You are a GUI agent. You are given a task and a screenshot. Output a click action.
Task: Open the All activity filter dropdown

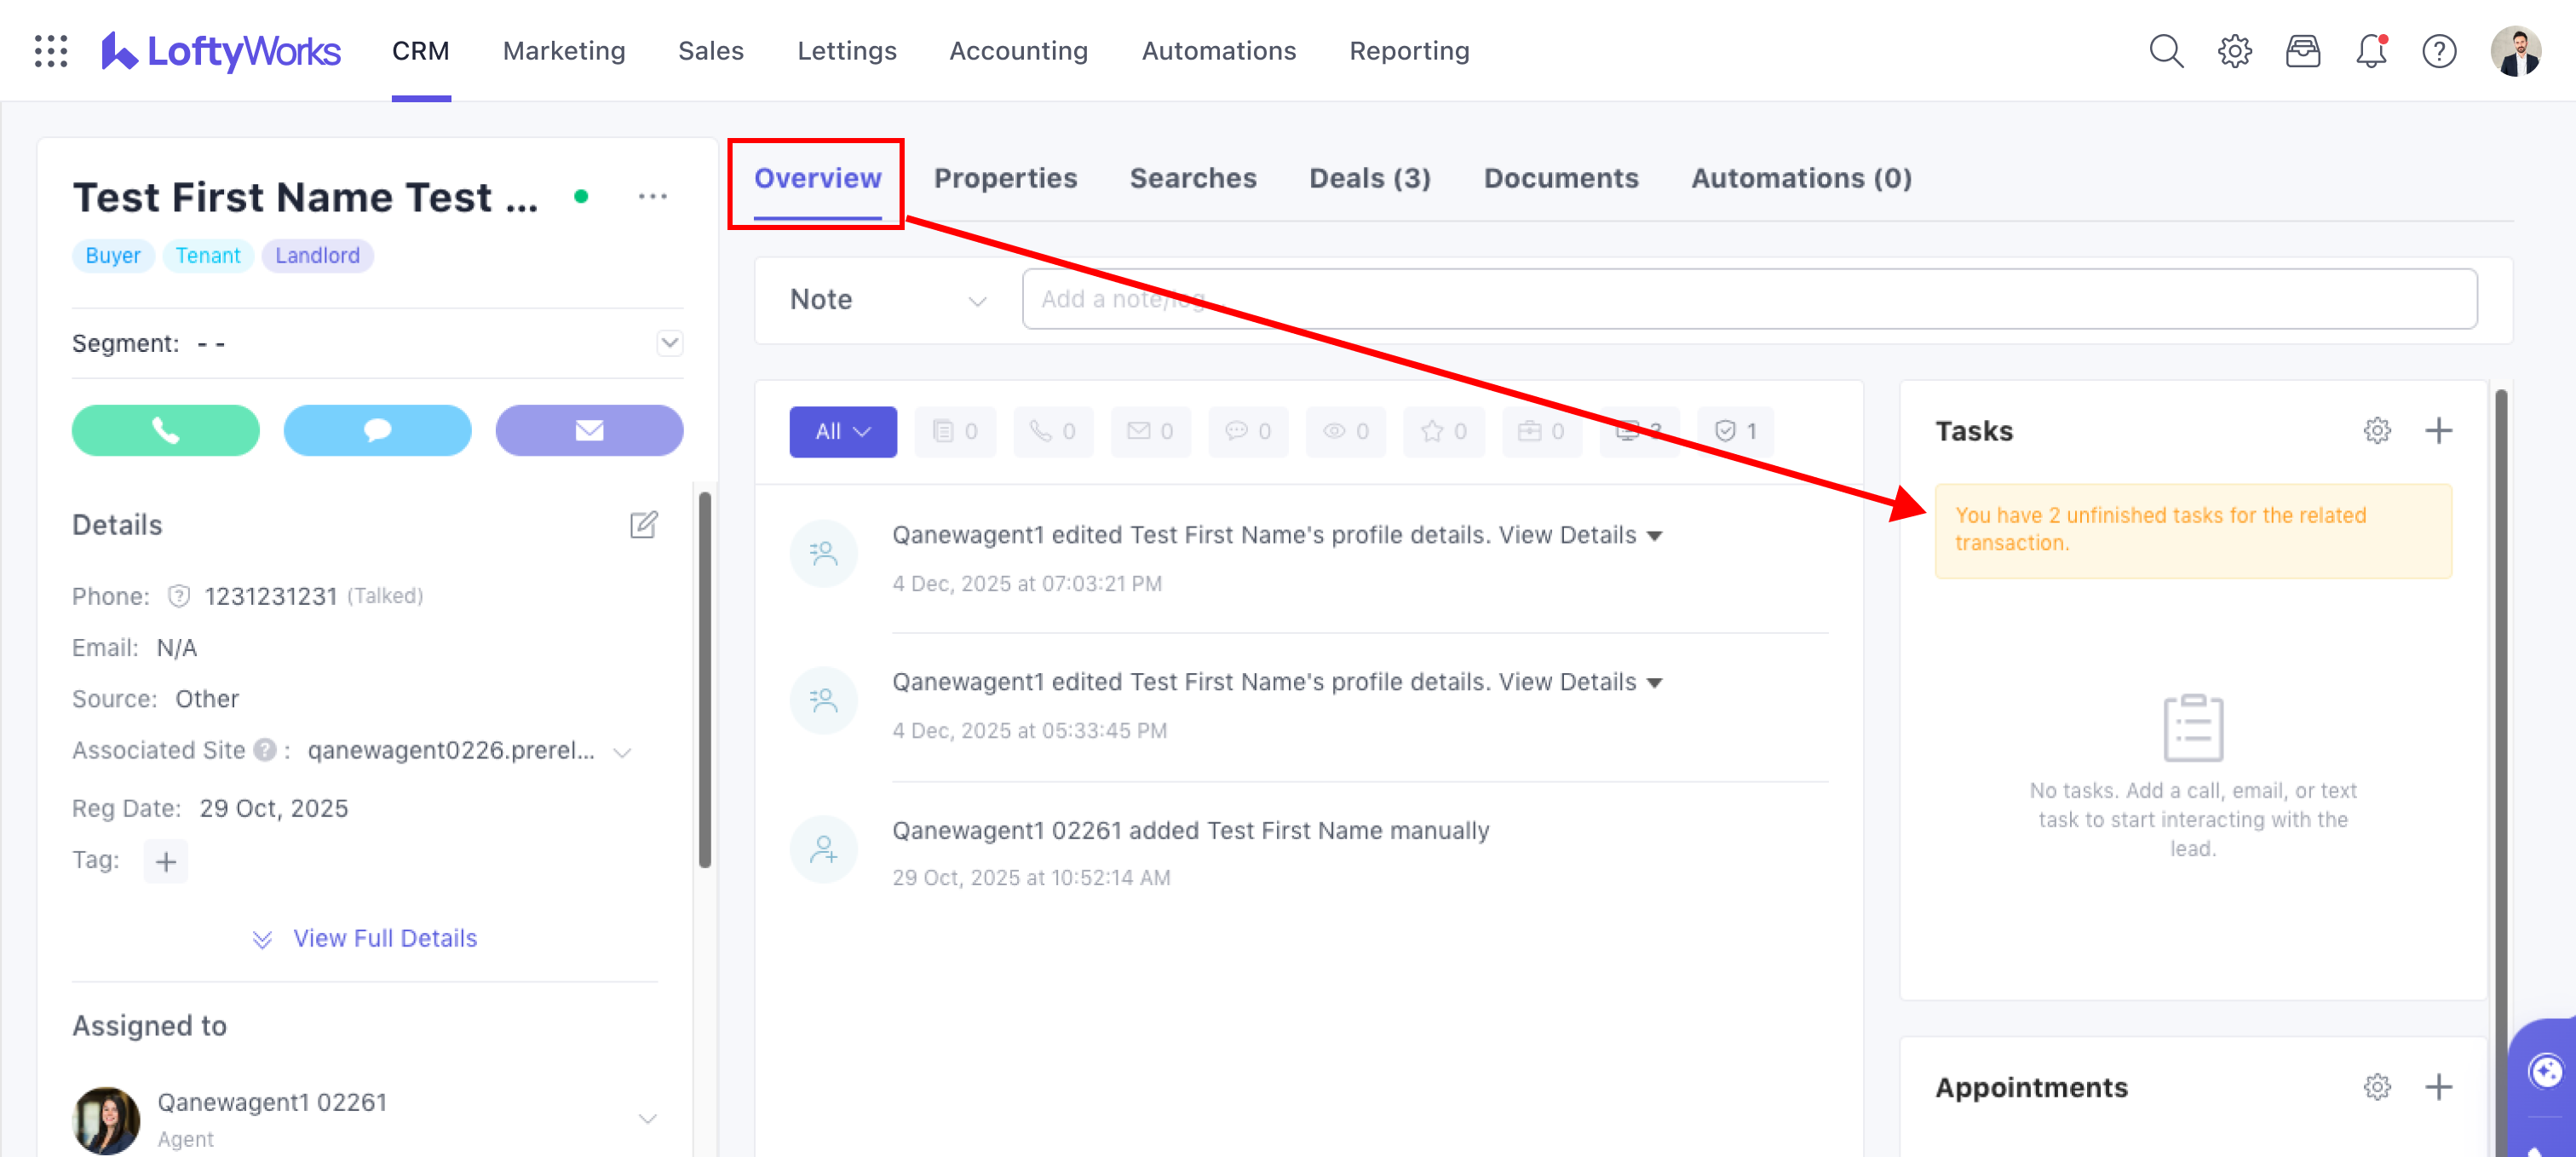tap(842, 431)
